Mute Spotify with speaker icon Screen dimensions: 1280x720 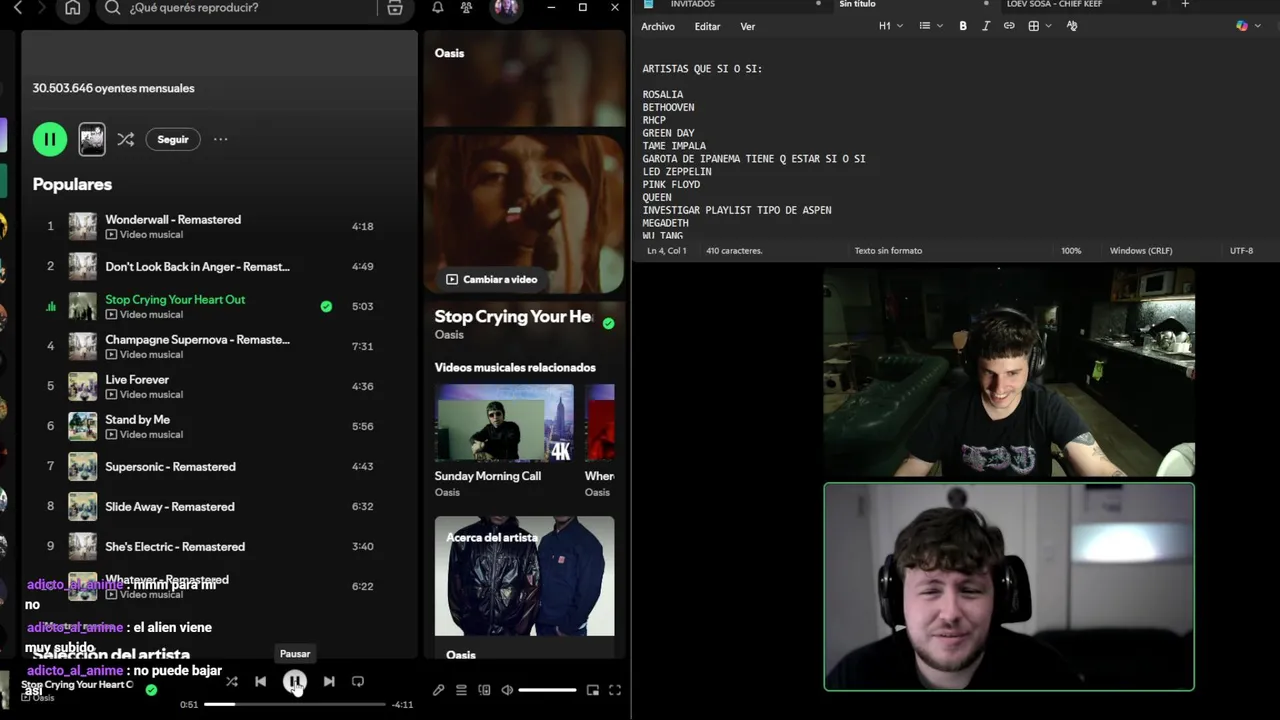(x=507, y=690)
